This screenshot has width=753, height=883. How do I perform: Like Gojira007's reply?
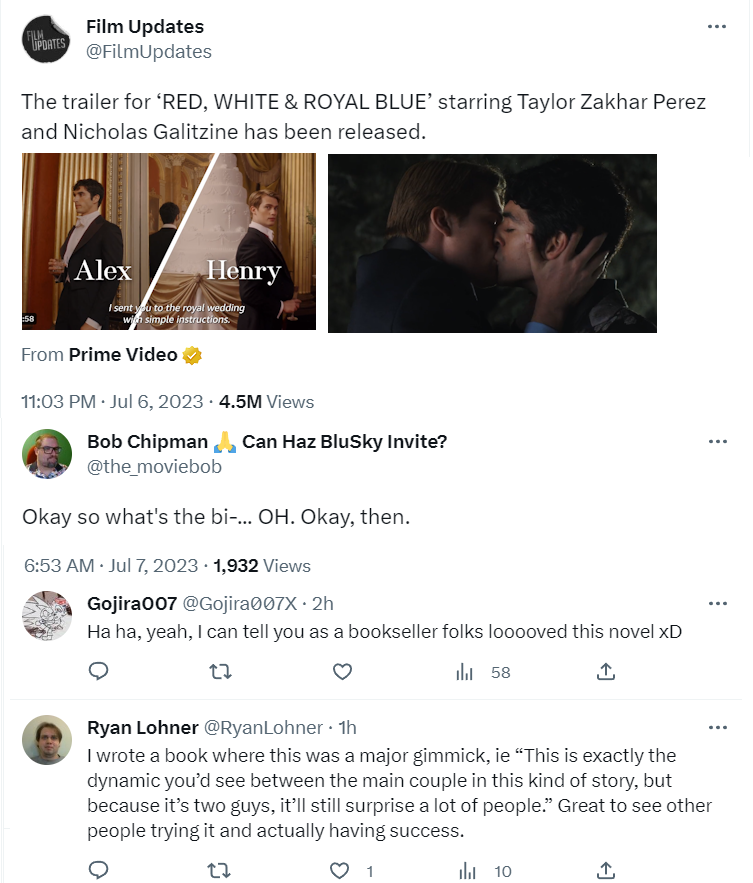tap(342, 672)
